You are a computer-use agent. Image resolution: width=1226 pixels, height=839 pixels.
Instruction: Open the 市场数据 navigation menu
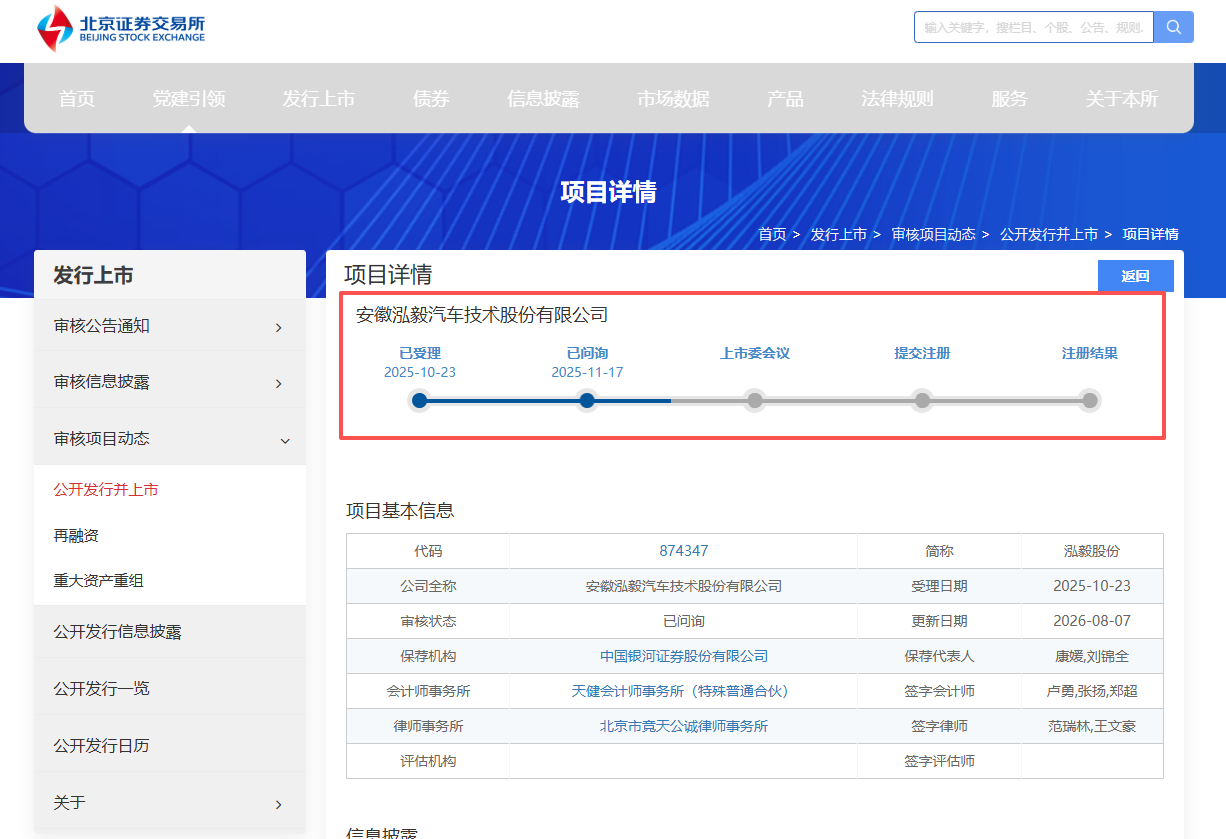(x=673, y=98)
